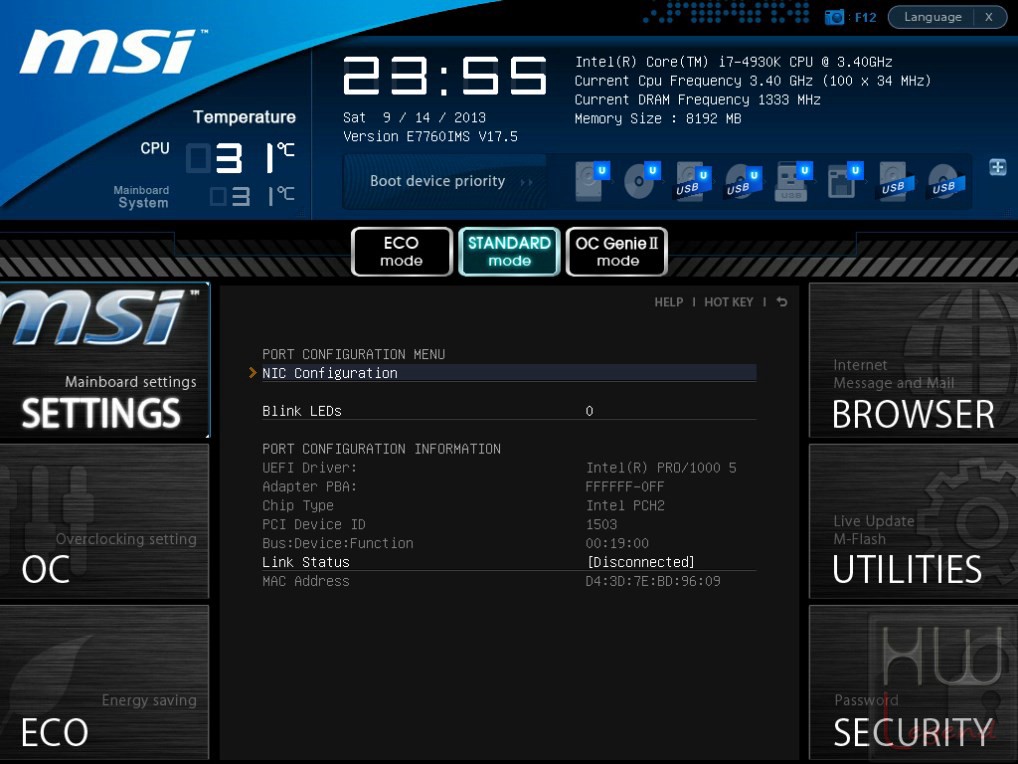Select the Link Status row

[x=509, y=562]
